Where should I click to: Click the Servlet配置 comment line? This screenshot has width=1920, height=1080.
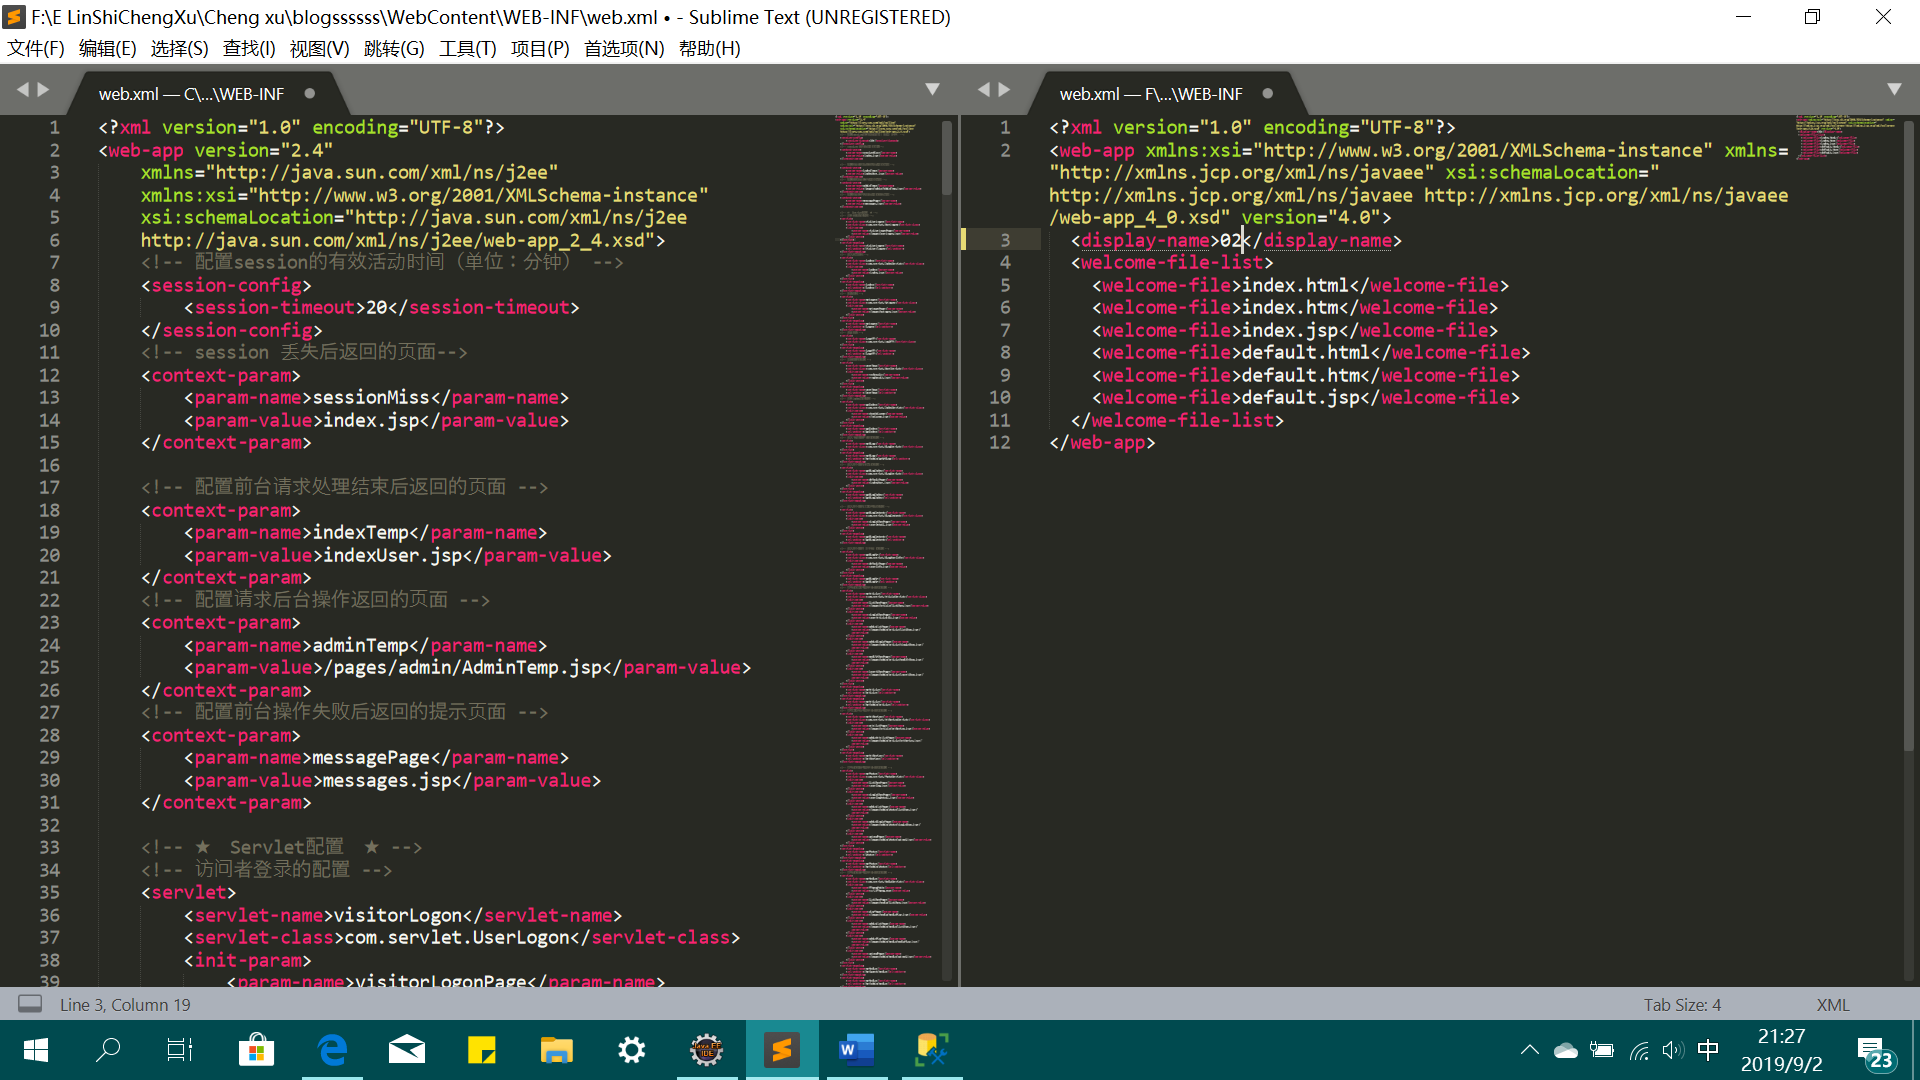(x=281, y=848)
